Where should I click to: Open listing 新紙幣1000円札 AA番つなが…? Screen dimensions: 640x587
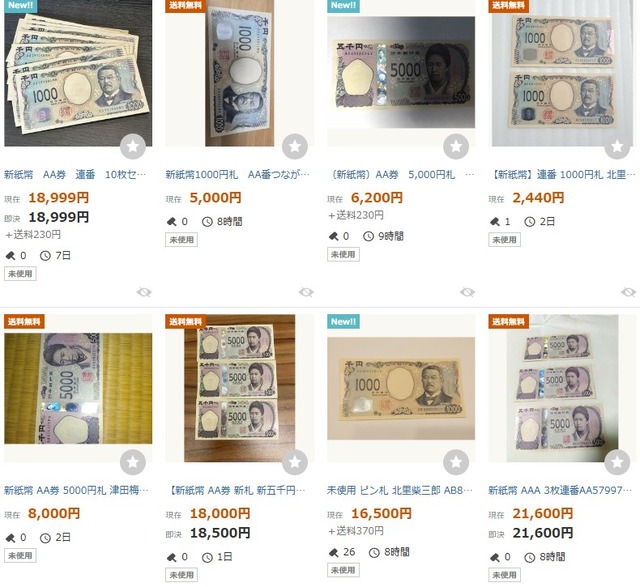[238, 175]
